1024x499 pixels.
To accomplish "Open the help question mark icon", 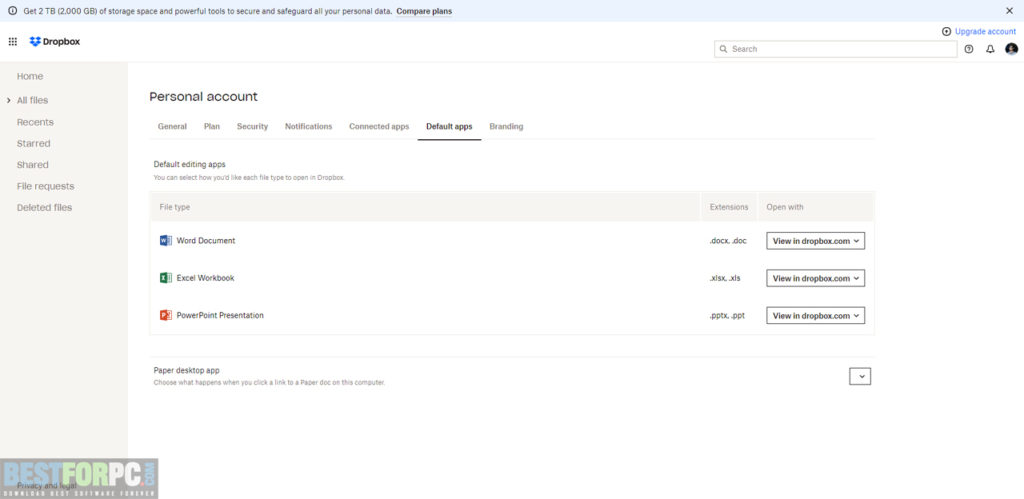I will (x=968, y=49).
